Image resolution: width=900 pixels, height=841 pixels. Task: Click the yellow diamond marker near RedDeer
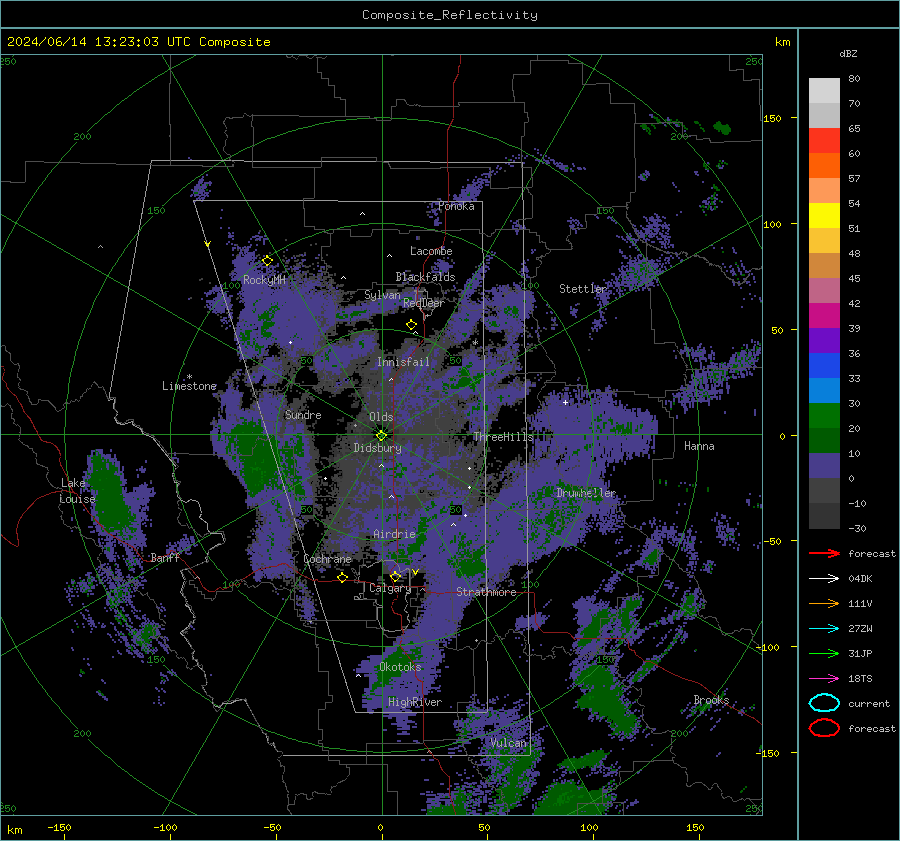tap(411, 325)
